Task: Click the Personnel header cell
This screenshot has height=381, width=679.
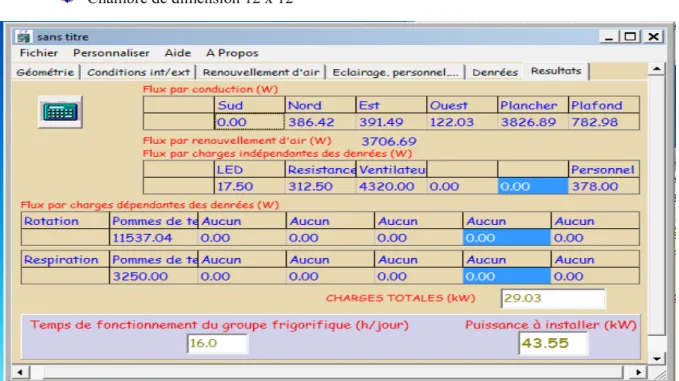Action: click(604, 170)
